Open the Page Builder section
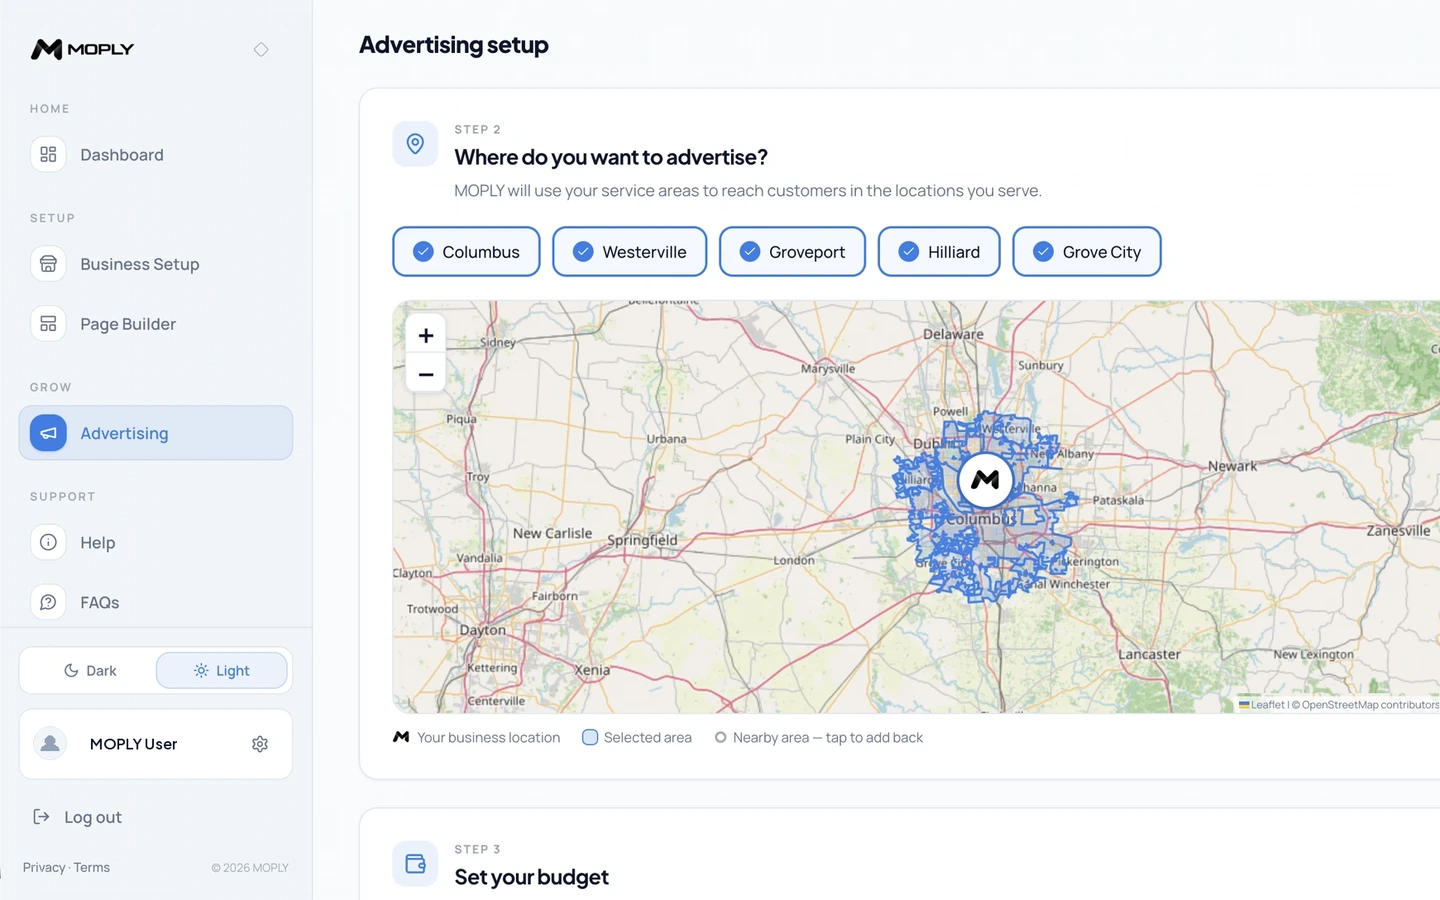 (156, 324)
